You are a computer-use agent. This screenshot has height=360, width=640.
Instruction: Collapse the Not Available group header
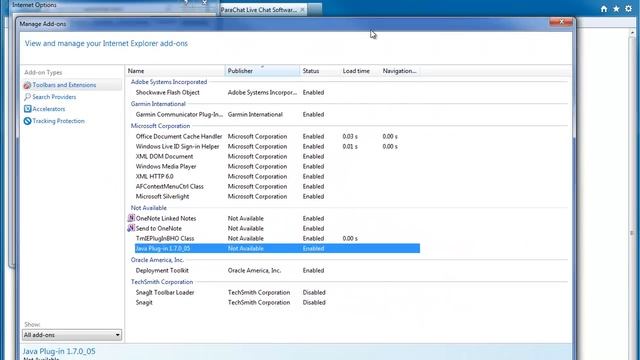149,208
